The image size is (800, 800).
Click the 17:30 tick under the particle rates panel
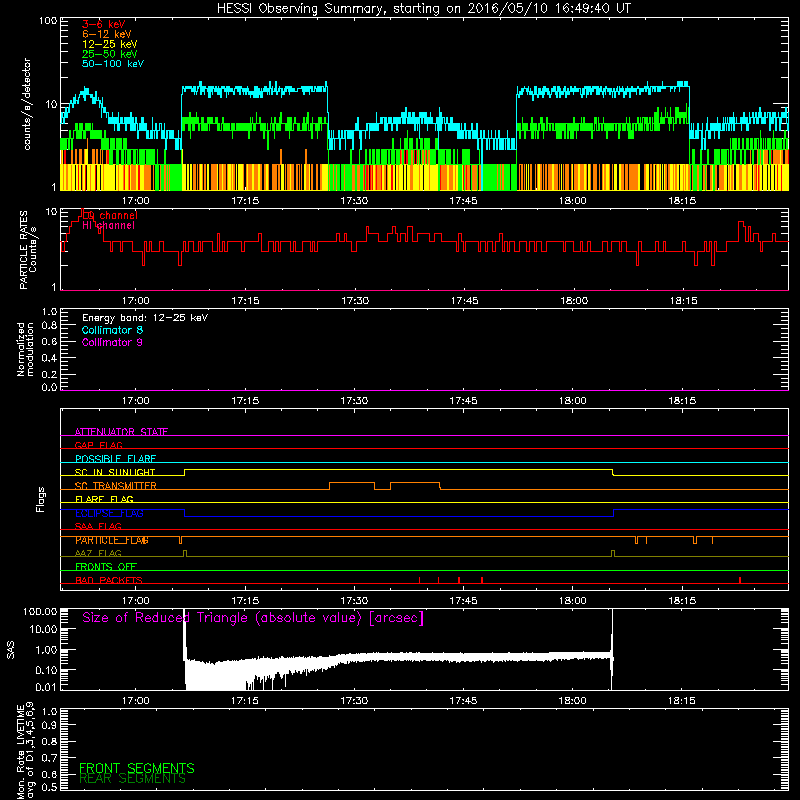pos(355,301)
